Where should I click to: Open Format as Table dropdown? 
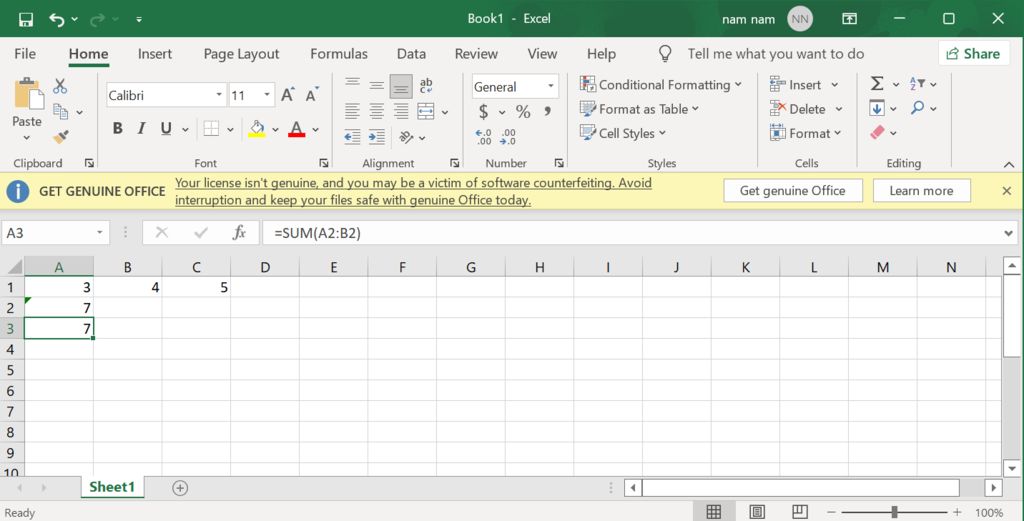[639, 109]
